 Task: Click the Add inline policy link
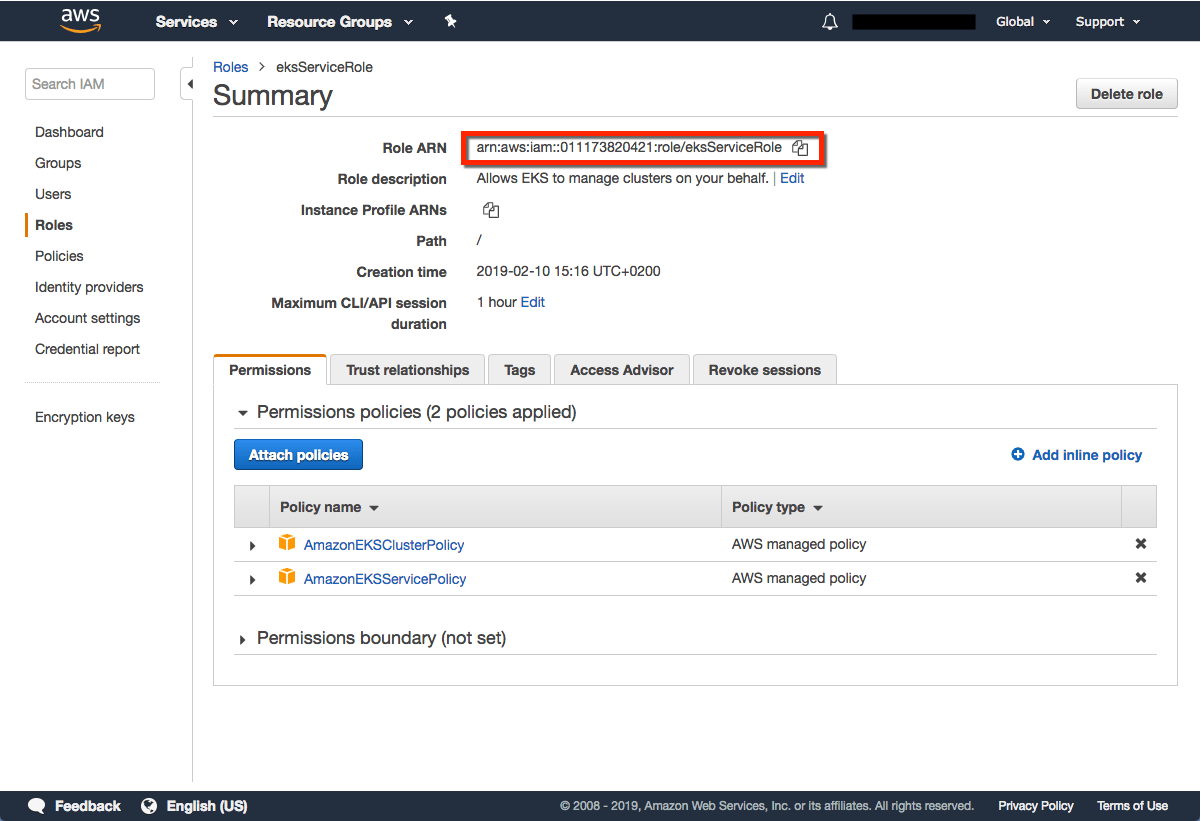(x=1087, y=455)
